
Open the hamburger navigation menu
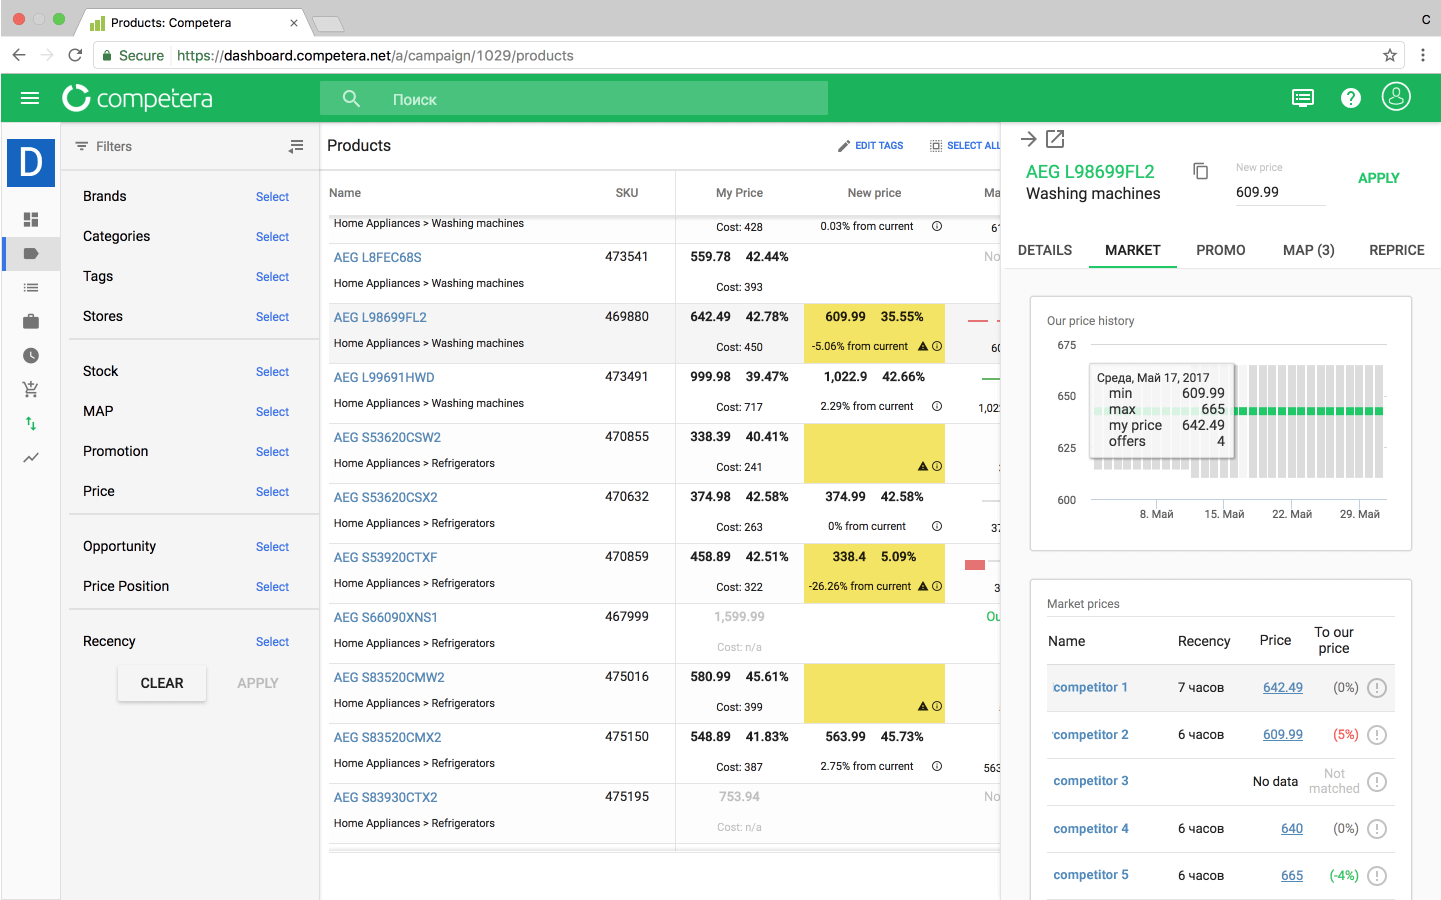pos(30,98)
